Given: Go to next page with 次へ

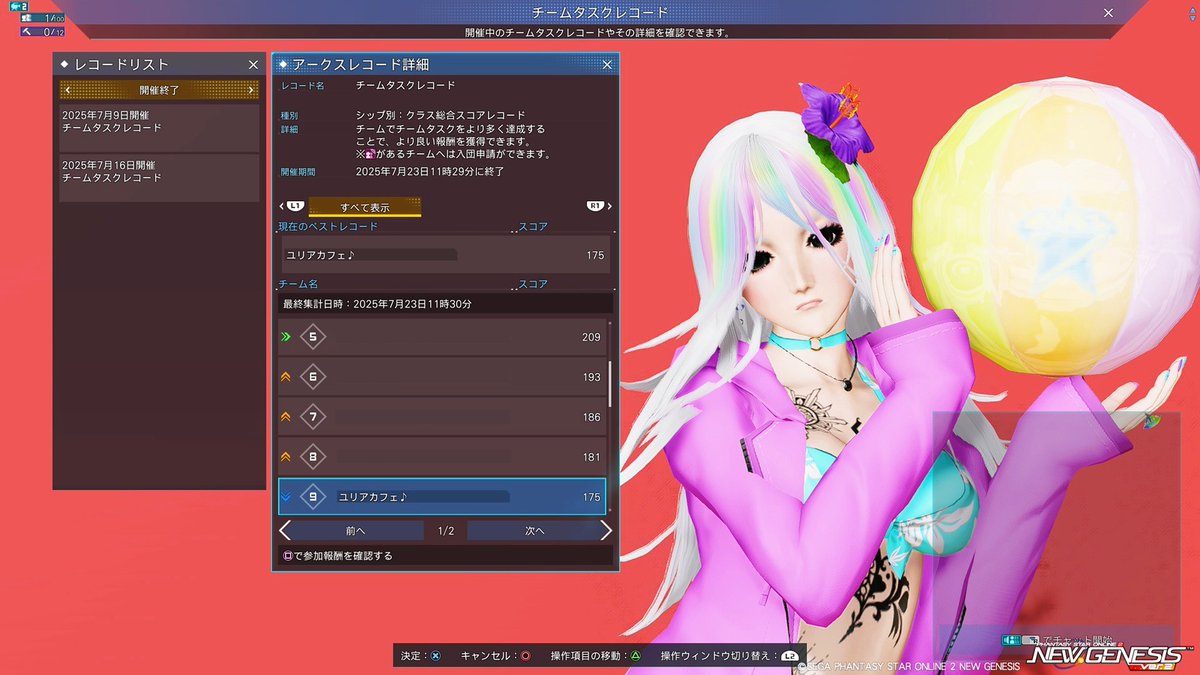Looking at the screenshot, I should click(x=534, y=531).
